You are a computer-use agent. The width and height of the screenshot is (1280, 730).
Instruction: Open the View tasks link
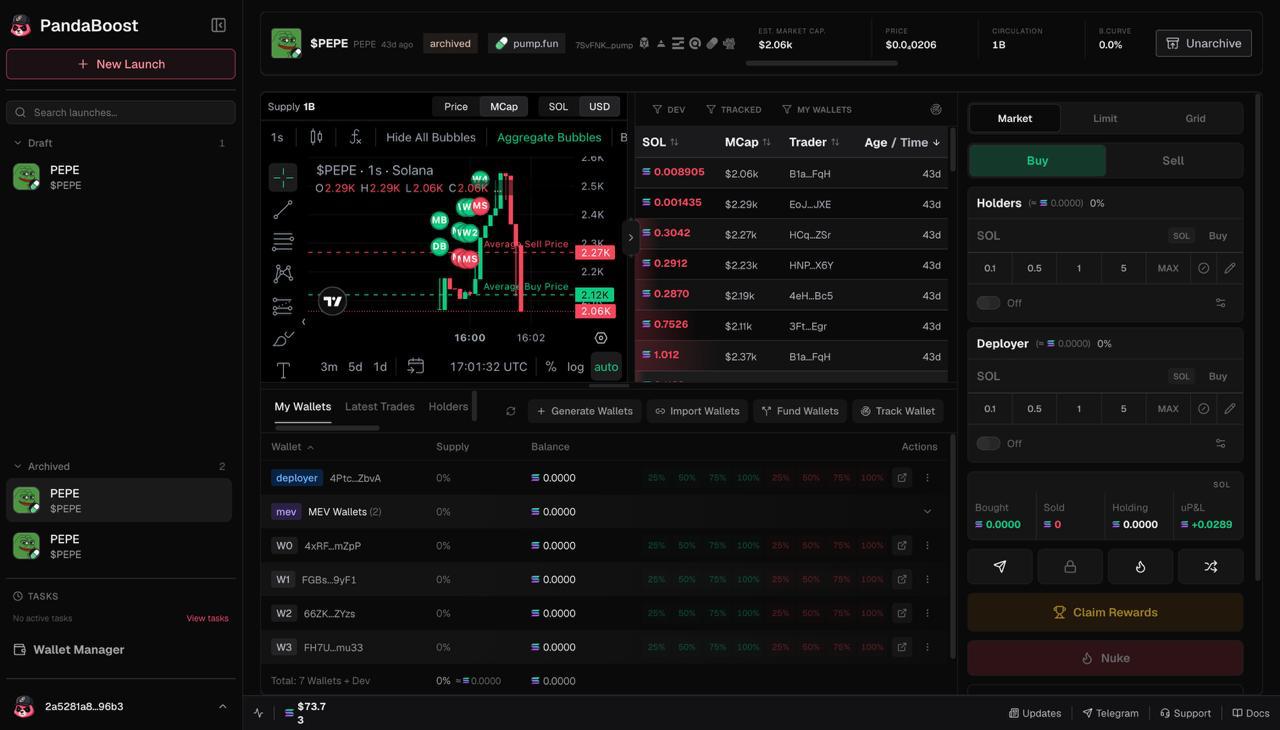click(x=207, y=618)
